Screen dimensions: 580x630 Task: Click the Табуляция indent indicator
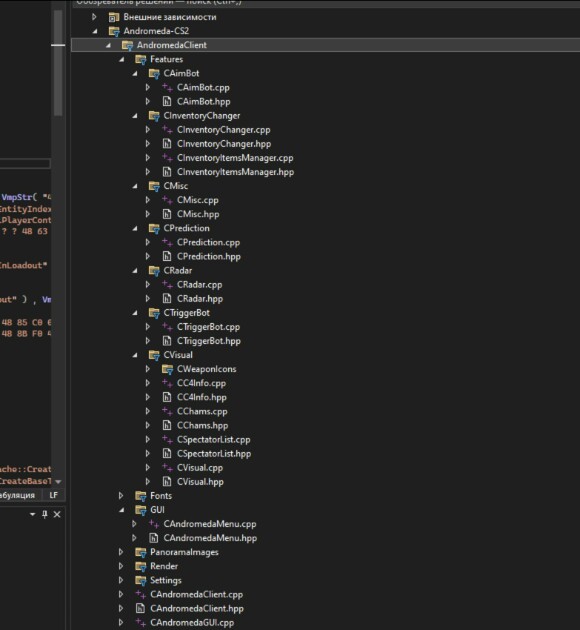pyautogui.click(x=17, y=495)
